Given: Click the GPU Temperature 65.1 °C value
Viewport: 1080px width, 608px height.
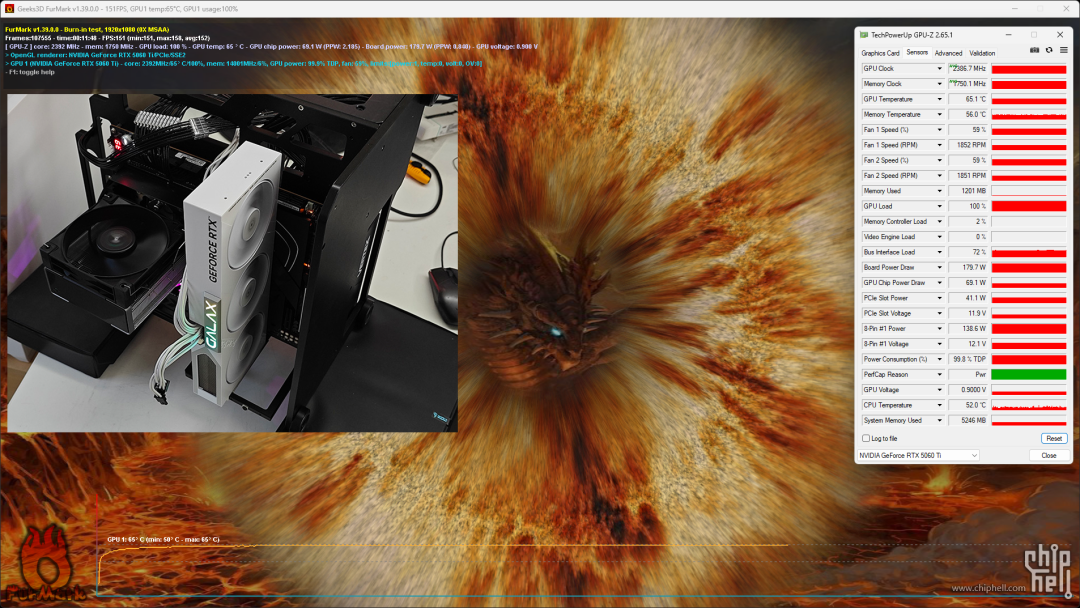Looking at the screenshot, I should [x=968, y=99].
